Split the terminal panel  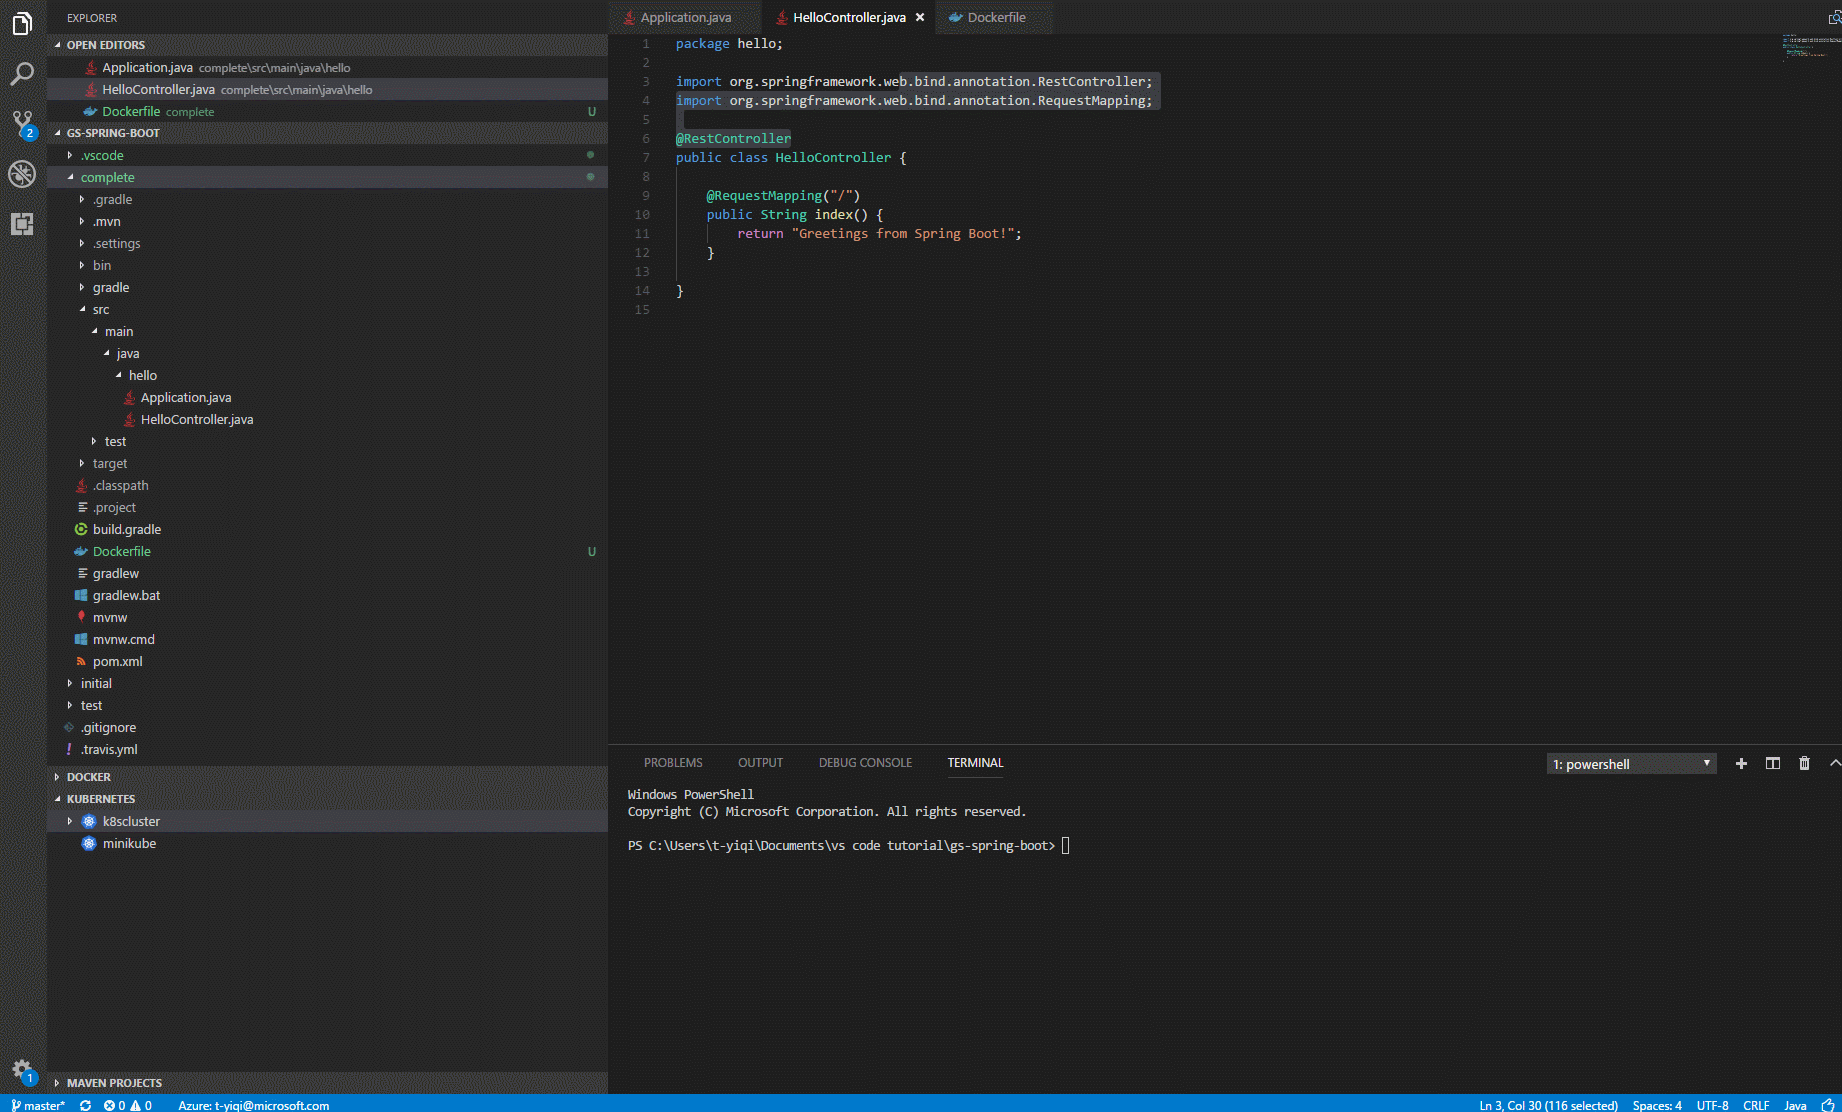(1772, 763)
